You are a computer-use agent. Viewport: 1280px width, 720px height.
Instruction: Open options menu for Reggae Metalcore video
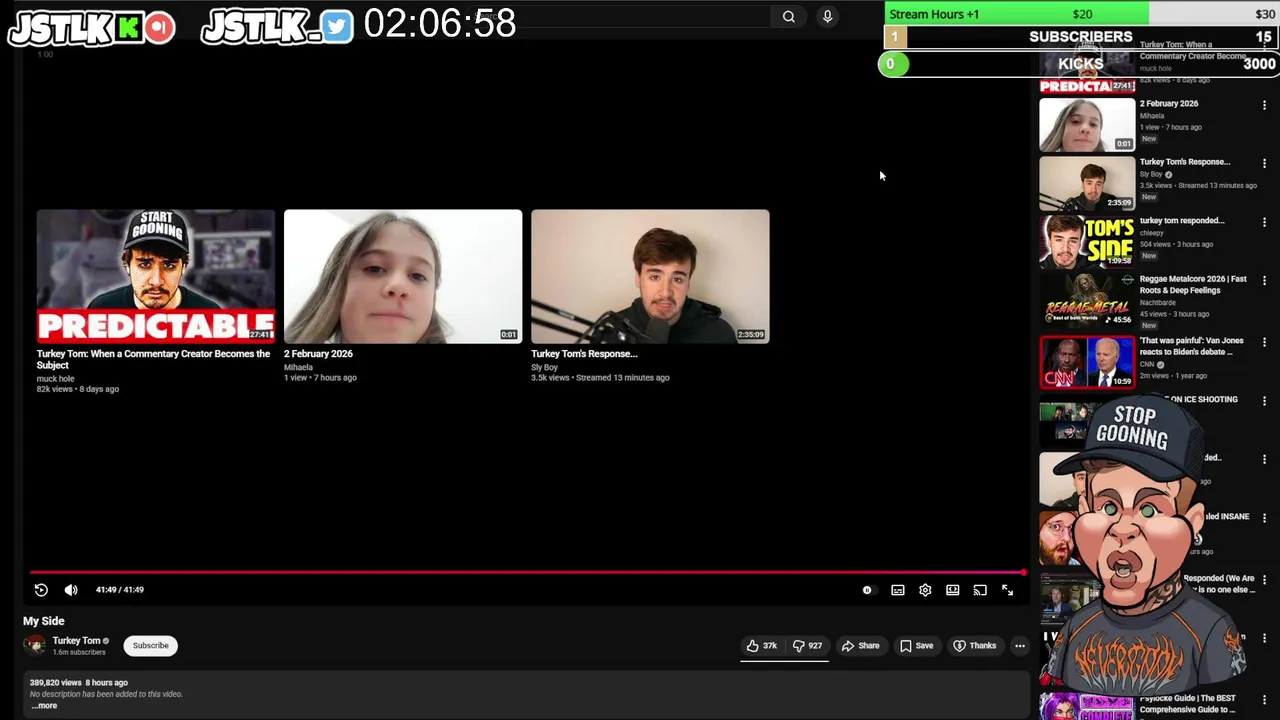1264,281
